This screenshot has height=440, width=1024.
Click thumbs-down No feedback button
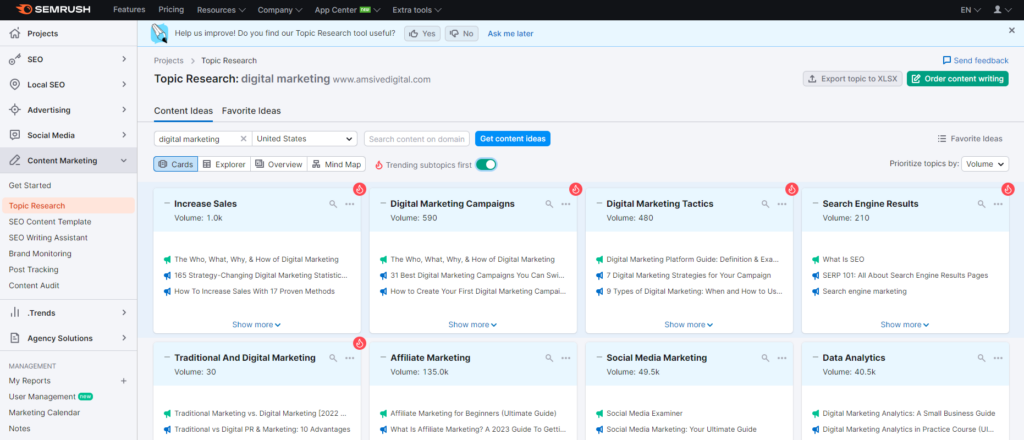(x=462, y=33)
